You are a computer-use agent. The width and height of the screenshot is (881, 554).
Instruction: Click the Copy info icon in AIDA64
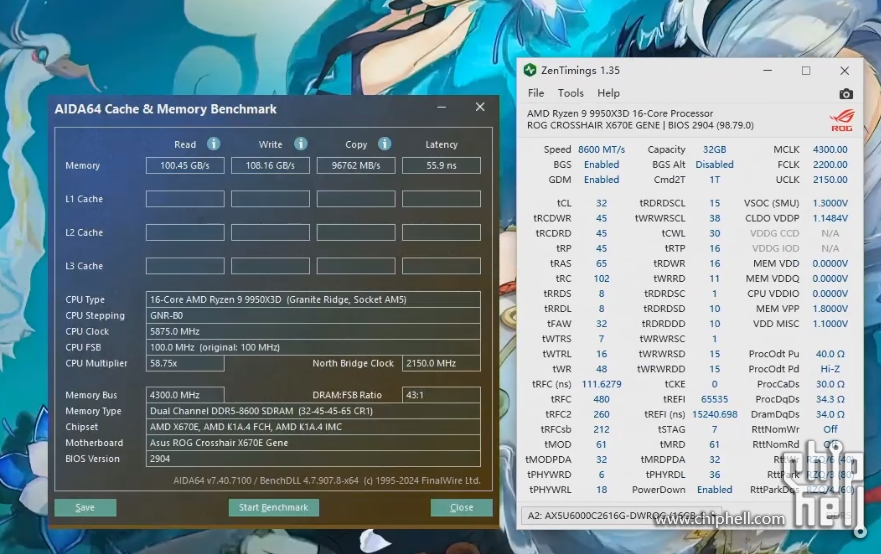[384, 144]
